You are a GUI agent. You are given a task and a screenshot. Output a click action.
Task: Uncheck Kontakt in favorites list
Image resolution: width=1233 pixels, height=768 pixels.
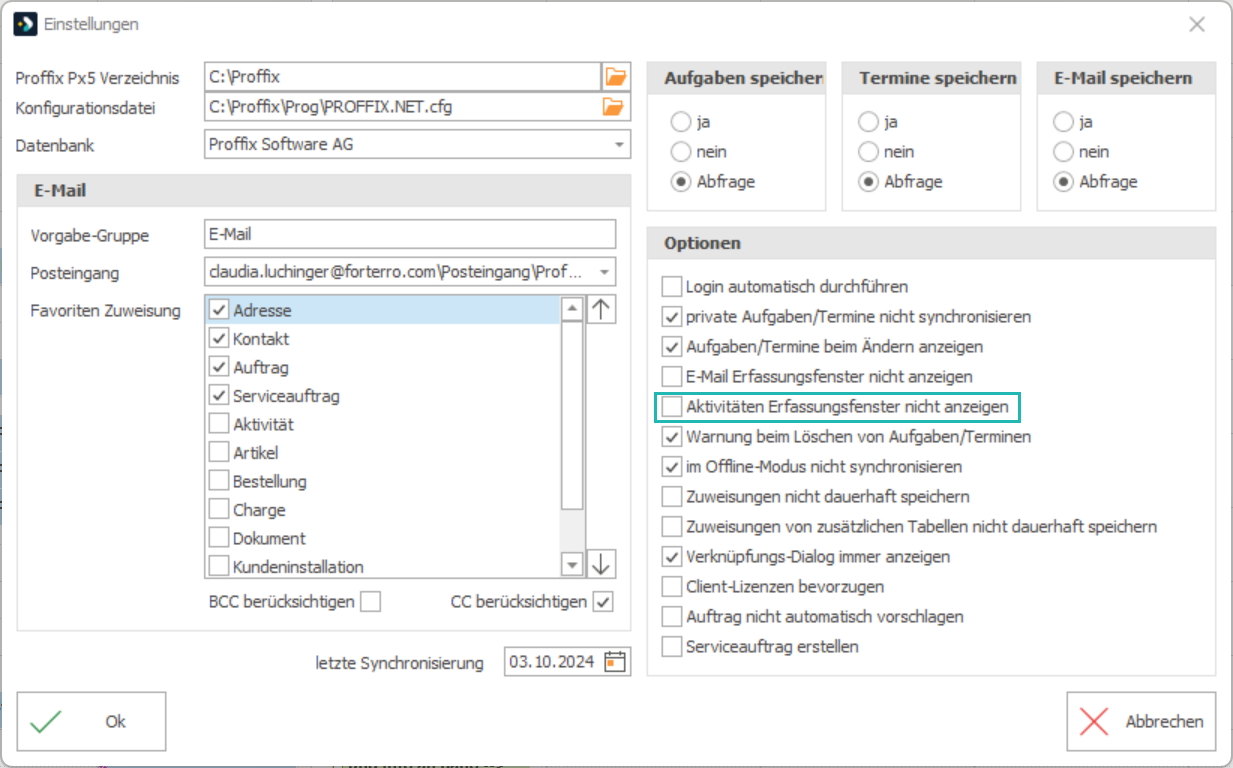[x=219, y=339]
